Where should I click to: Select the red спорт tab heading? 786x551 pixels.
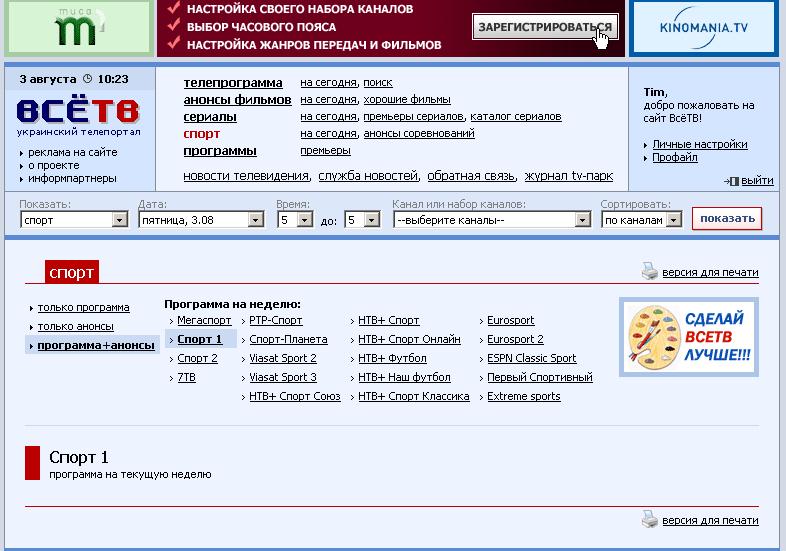point(72,272)
